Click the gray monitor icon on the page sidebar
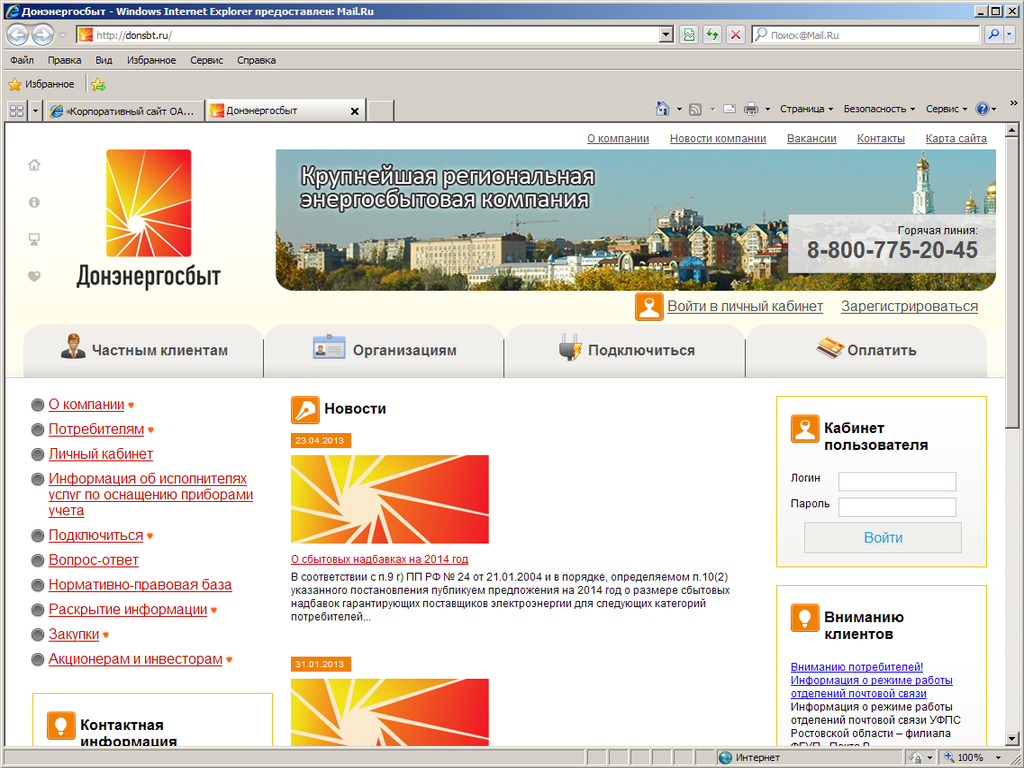The width and height of the screenshot is (1024, 768). [34, 240]
